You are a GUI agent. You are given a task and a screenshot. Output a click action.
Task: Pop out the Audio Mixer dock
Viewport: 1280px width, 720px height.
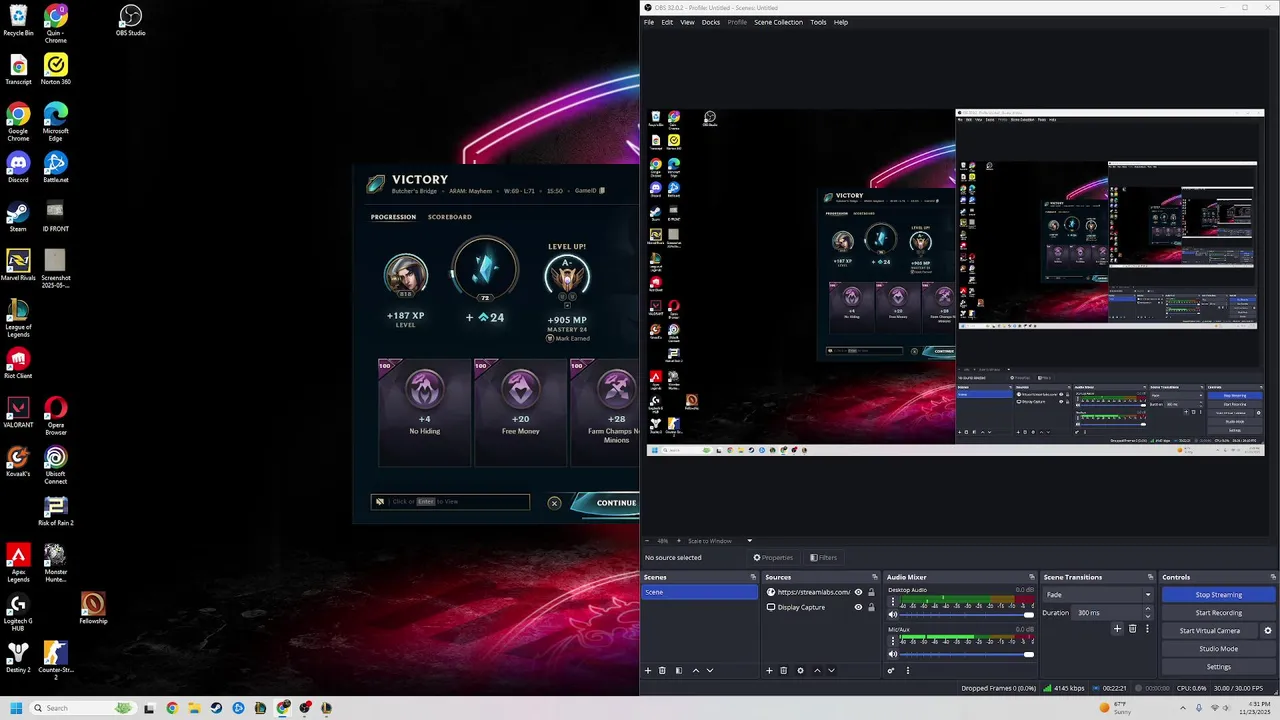[1032, 577]
